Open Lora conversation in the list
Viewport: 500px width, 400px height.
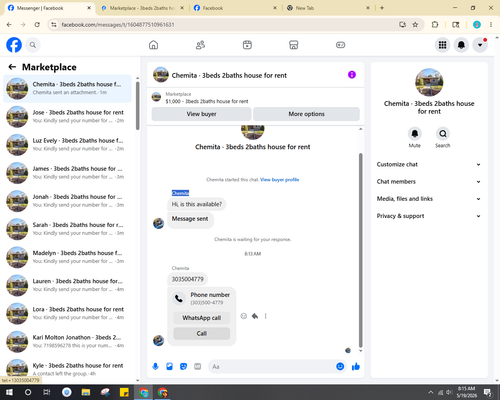(67, 313)
